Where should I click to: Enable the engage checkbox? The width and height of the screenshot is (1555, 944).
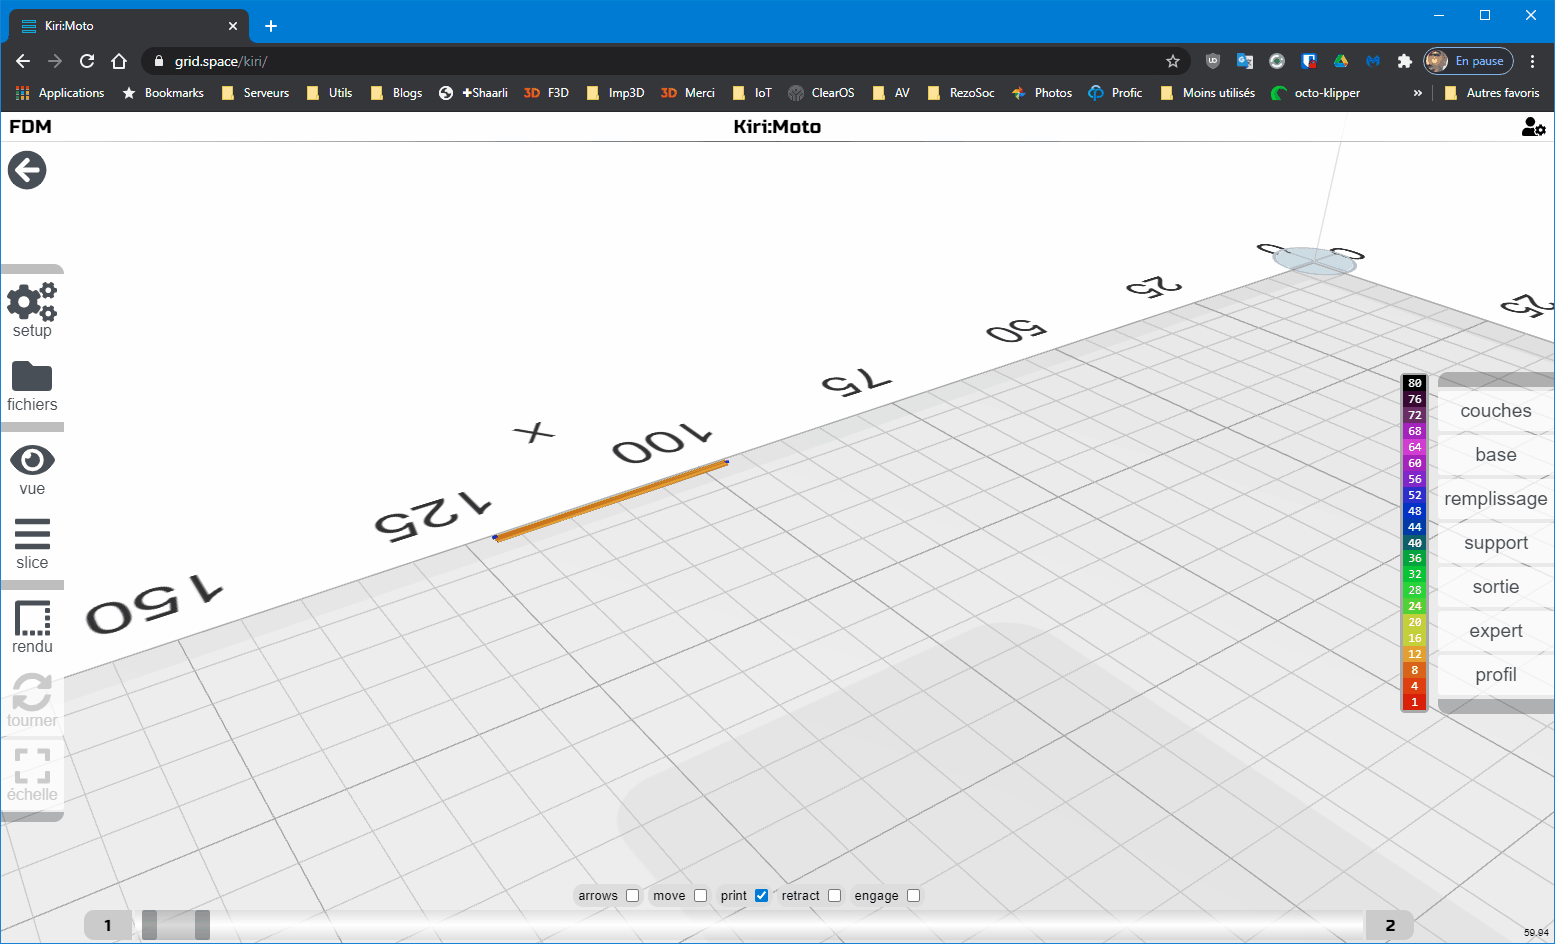(913, 896)
